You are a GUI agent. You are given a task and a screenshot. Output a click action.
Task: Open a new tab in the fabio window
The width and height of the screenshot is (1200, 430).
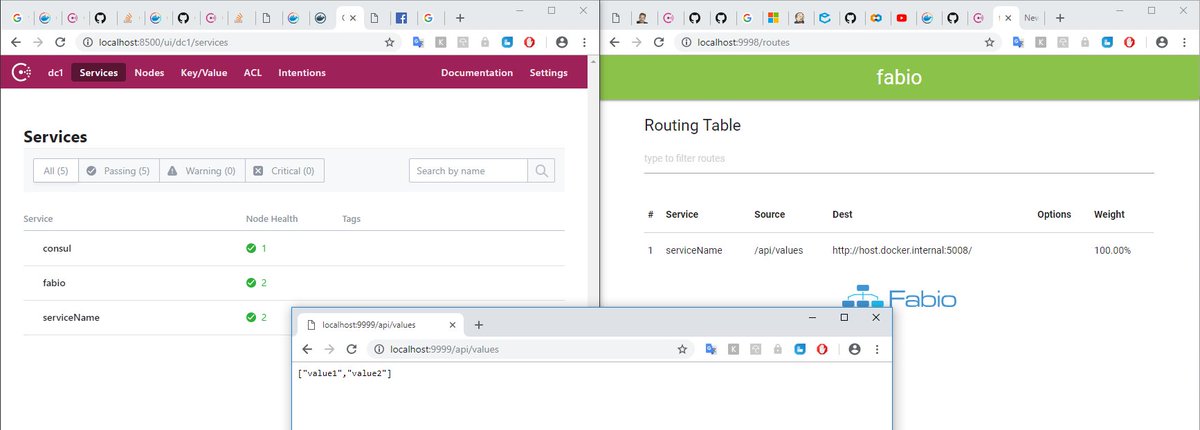pyautogui.click(x=1060, y=18)
